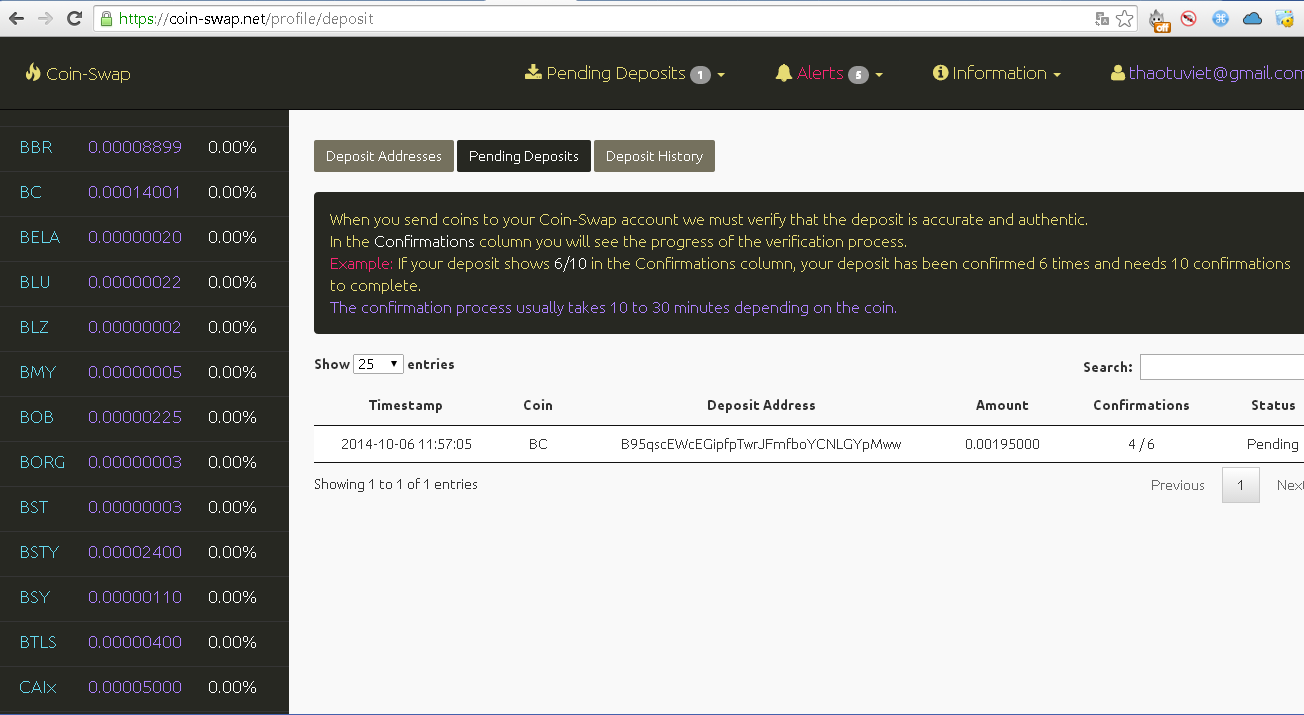Sort by the Coin column header

(x=538, y=405)
